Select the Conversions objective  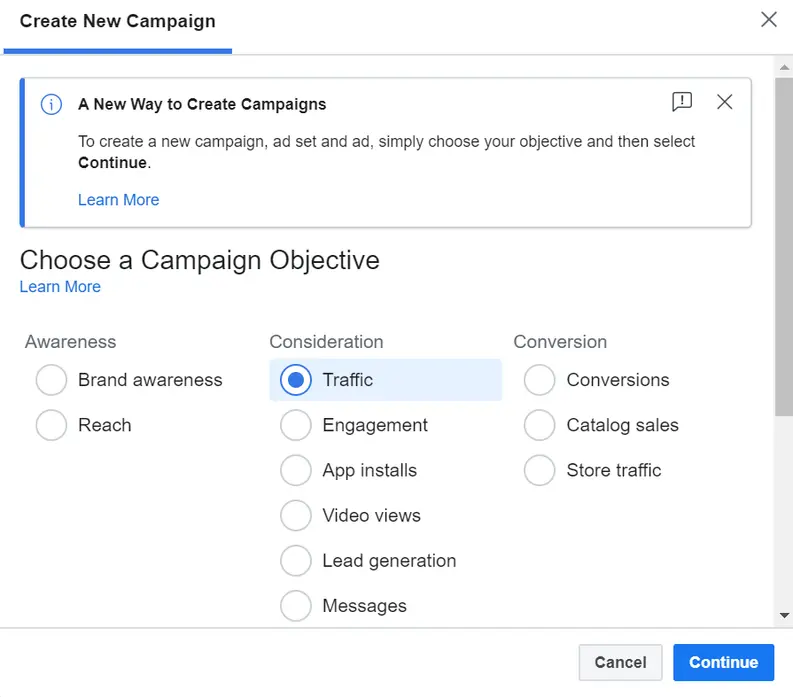[540, 380]
